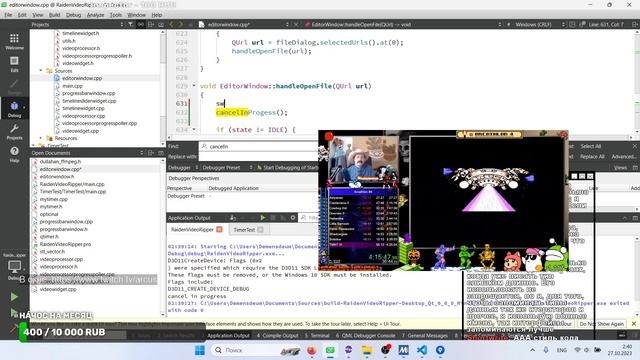Open the File menu
Viewport: 640px width, 360px height.
point(8,15)
